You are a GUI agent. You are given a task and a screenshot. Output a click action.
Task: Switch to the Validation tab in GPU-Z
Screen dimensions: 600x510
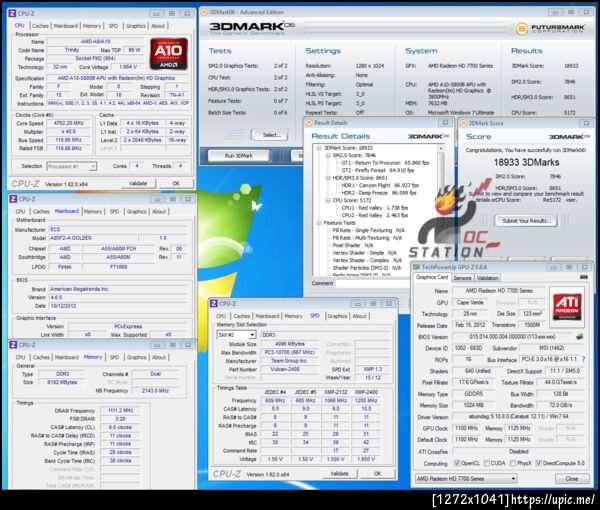(x=488, y=278)
